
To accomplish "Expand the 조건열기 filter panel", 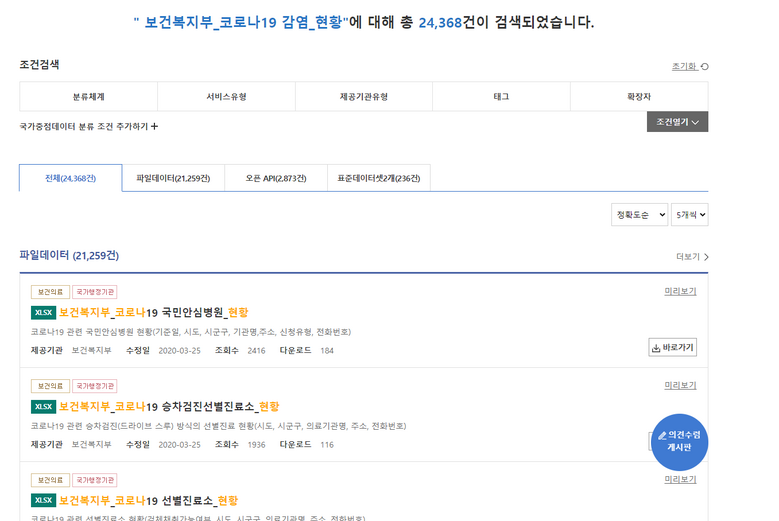I will (x=677, y=122).
